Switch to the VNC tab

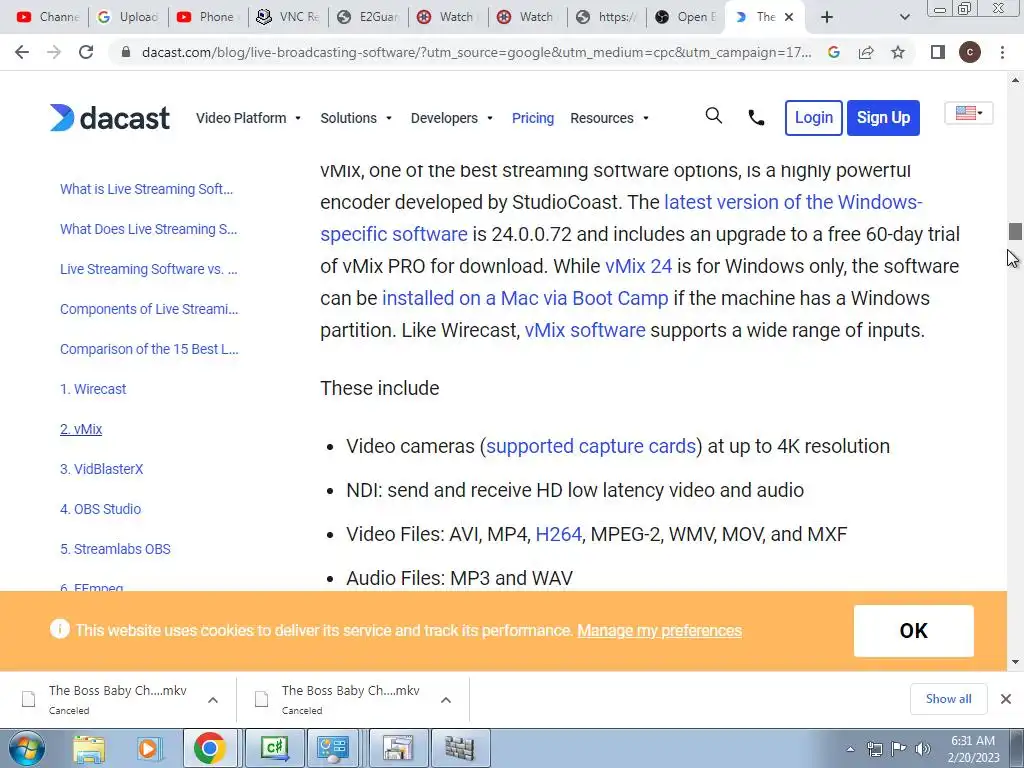coord(288,17)
